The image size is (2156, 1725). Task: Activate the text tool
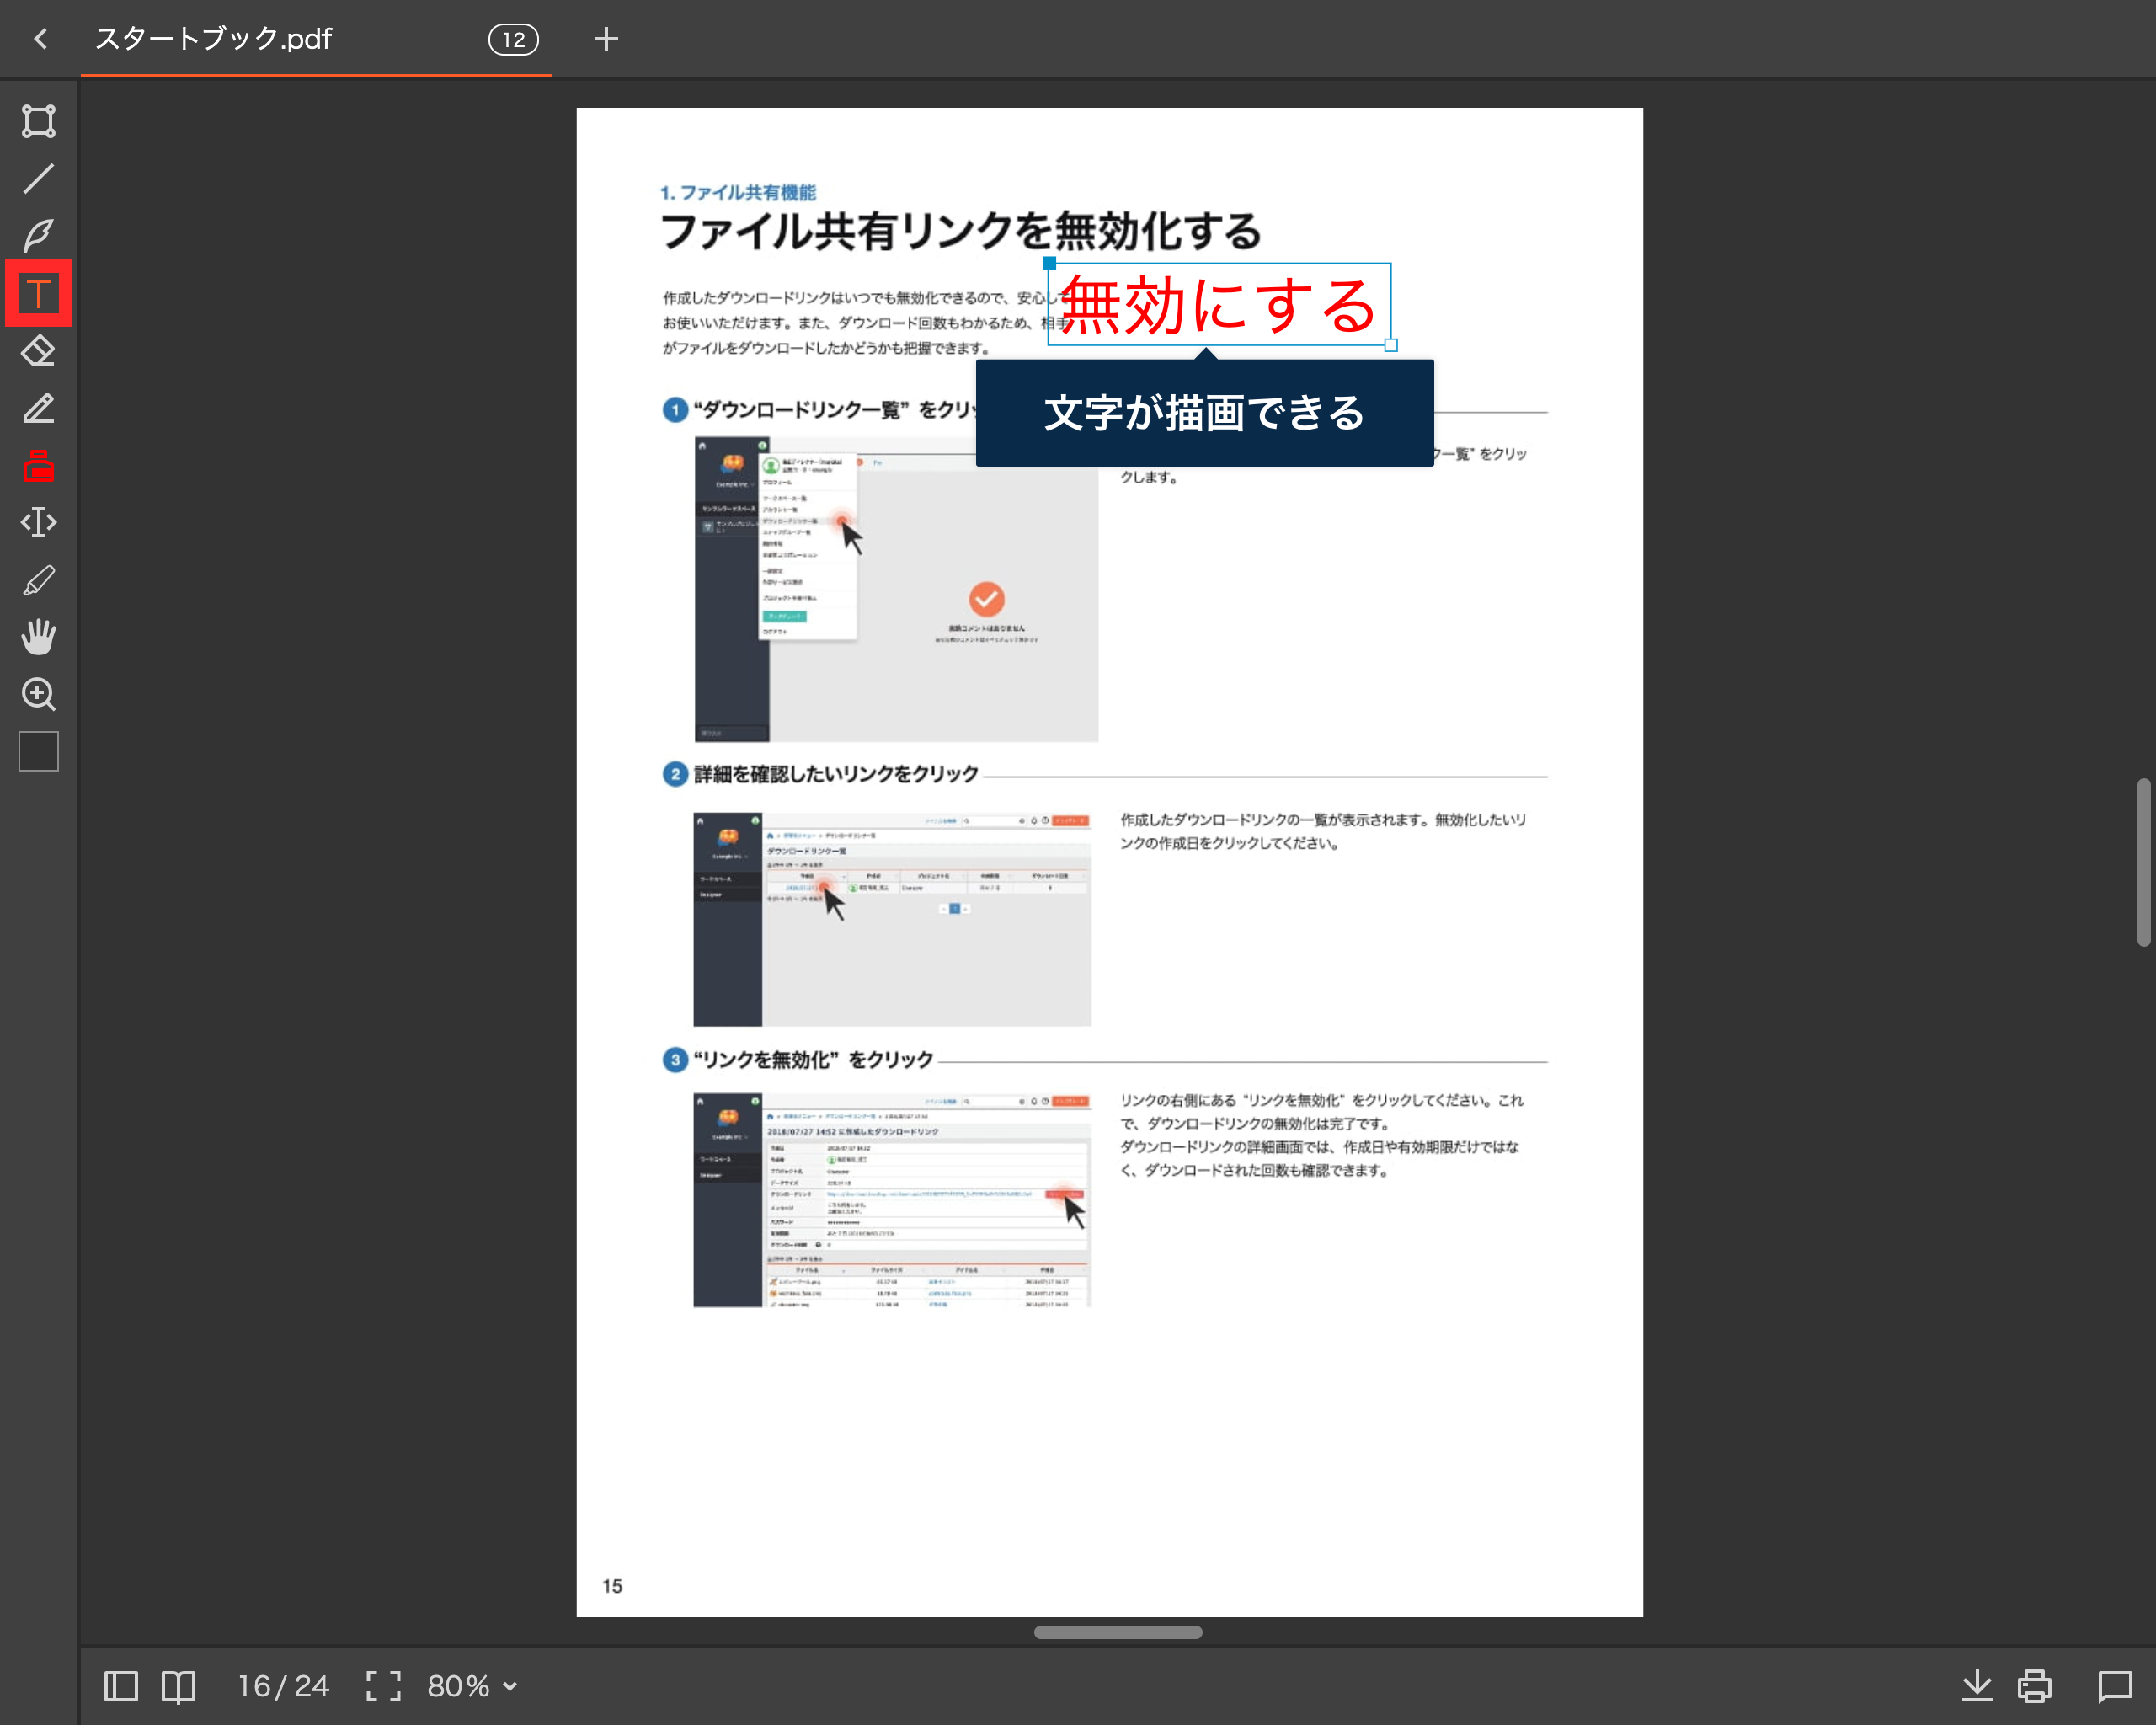(x=38, y=294)
